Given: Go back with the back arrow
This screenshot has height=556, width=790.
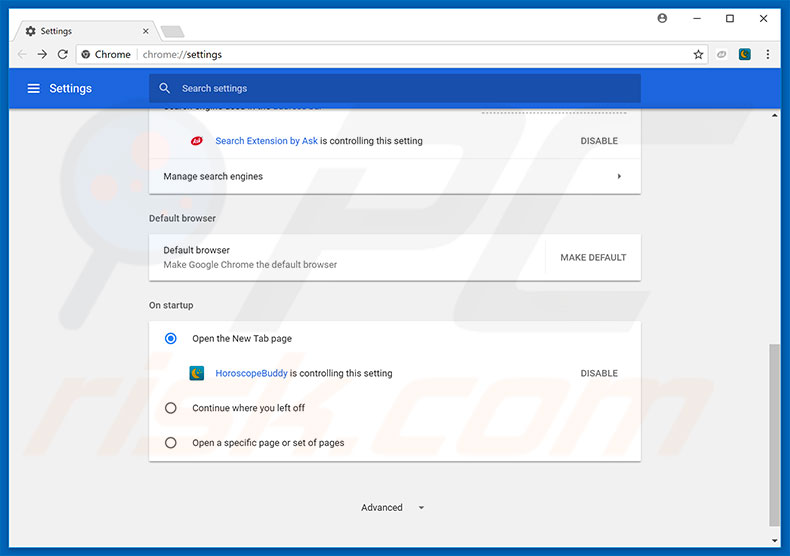Looking at the screenshot, I should click(x=22, y=54).
